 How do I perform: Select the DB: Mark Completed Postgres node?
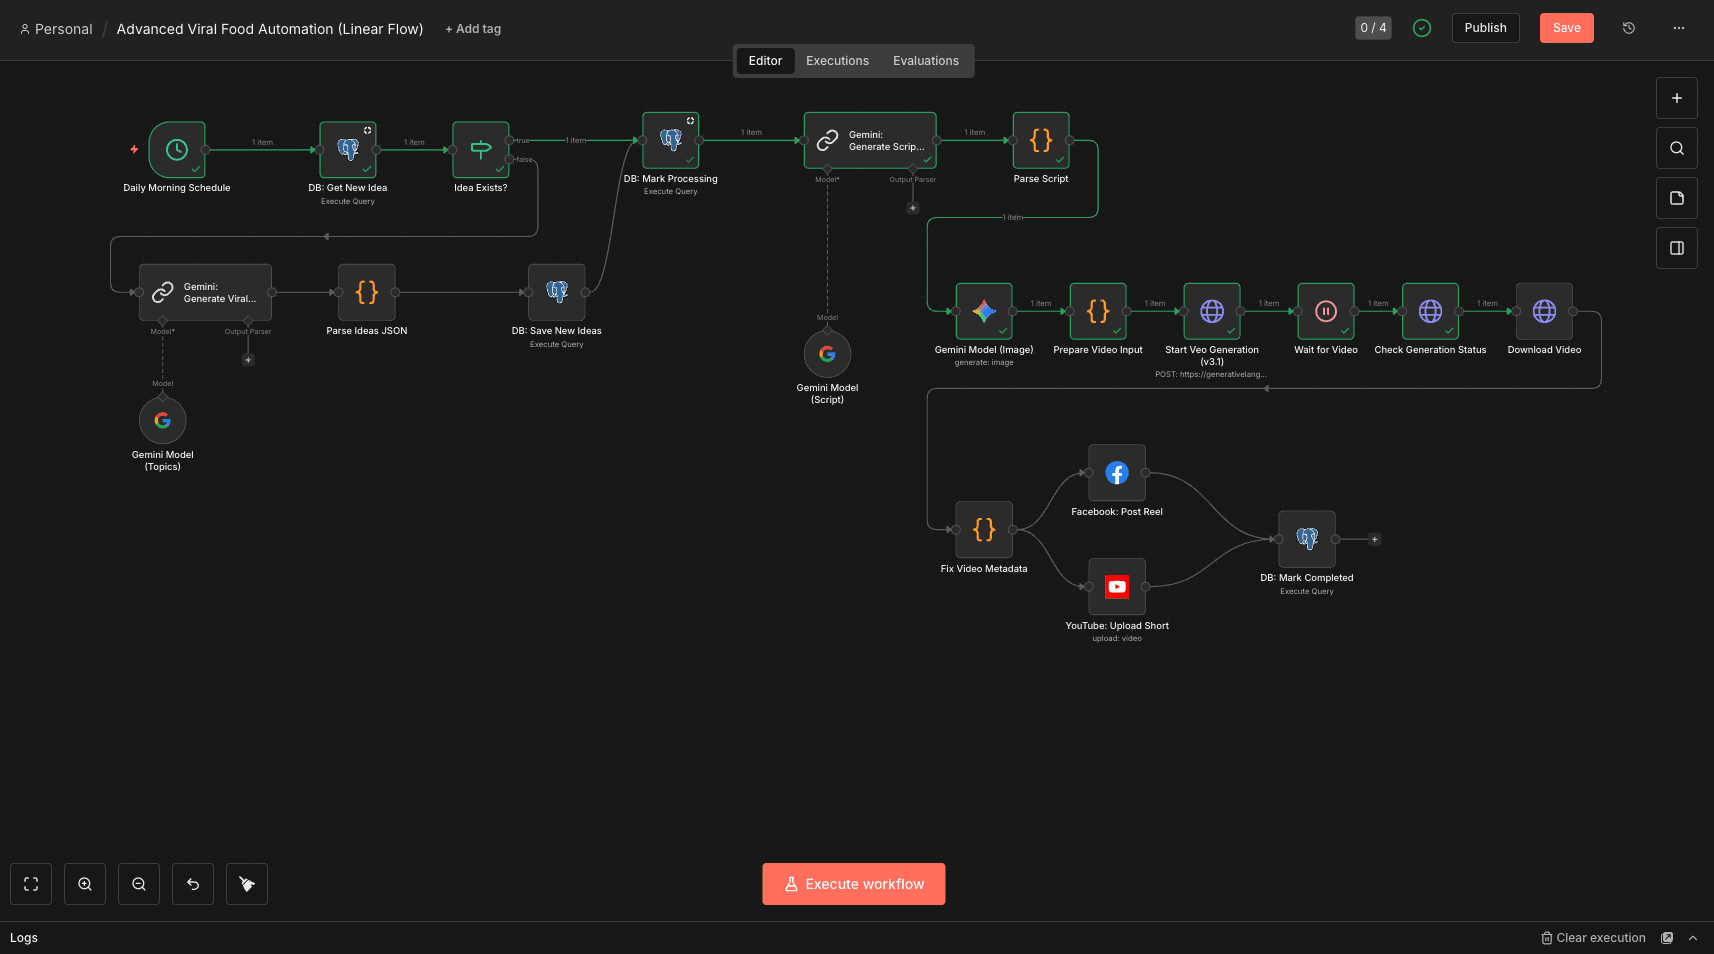[1306, 539]
